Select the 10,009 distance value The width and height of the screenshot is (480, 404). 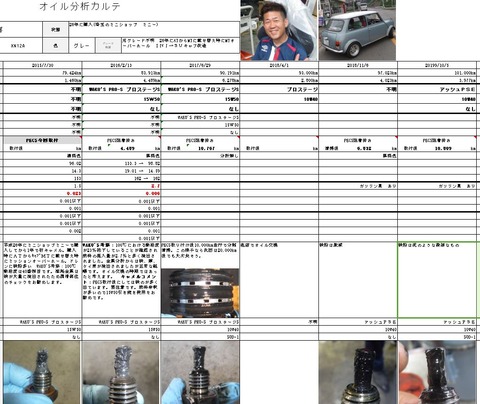(443, 148)
